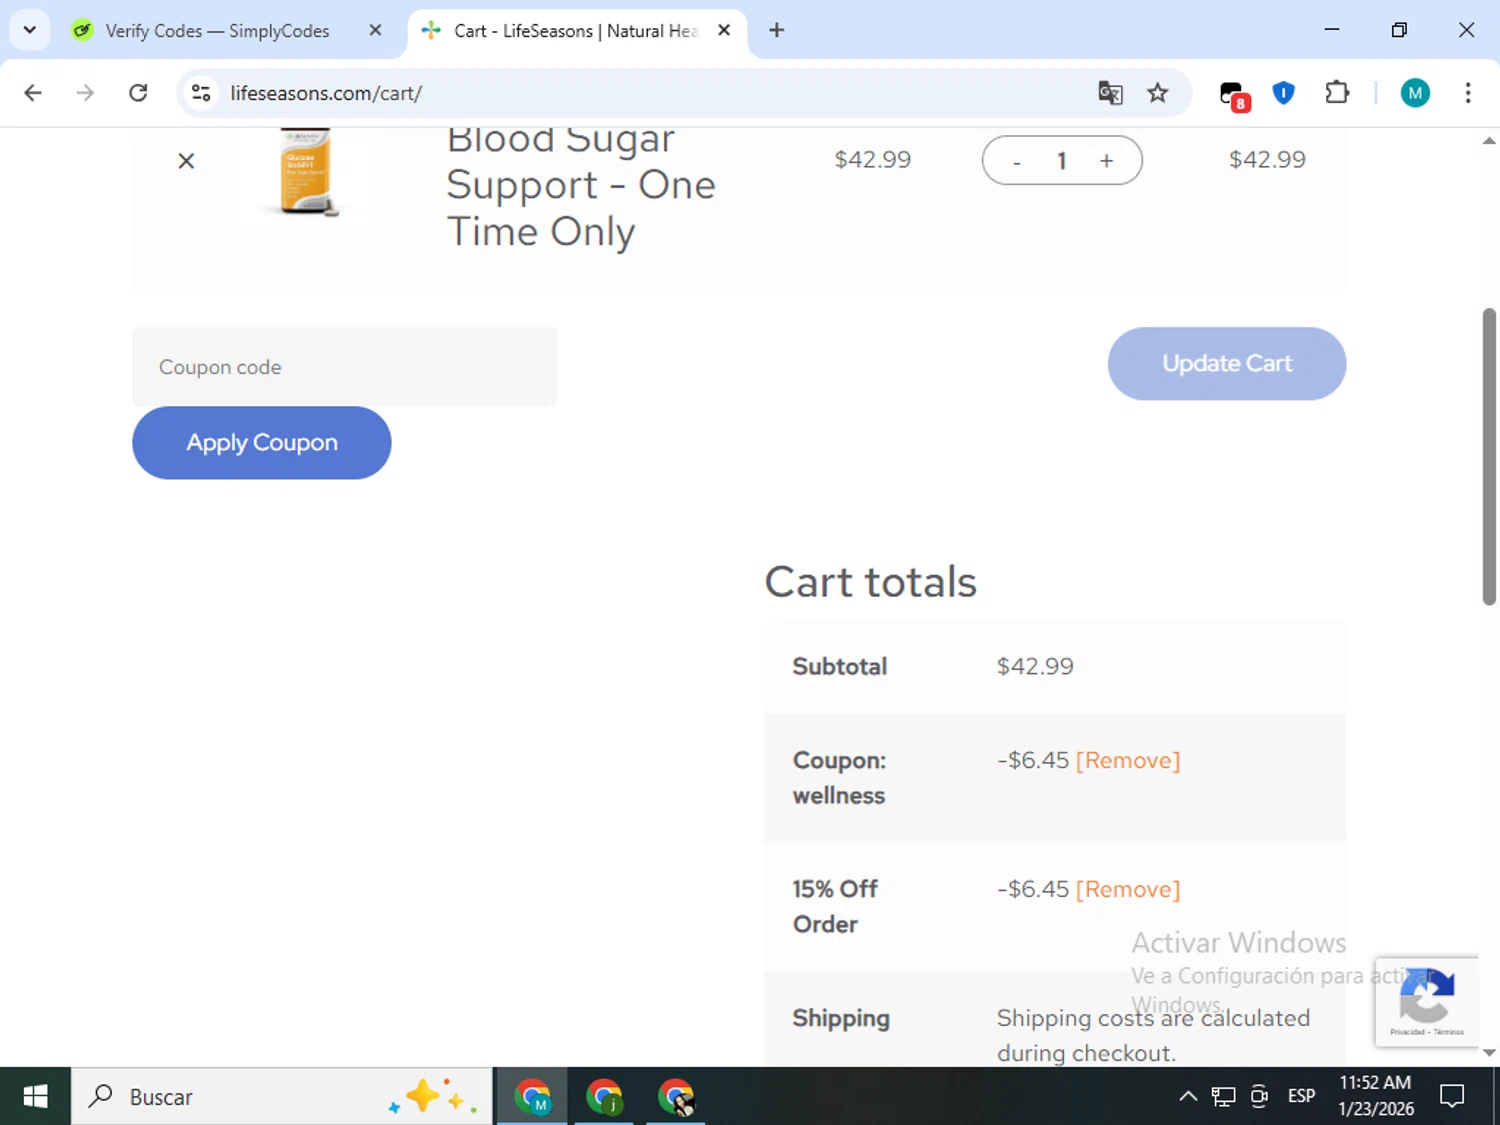Switch to Verify Codes SimplyCodes tab
Image resolution: width=1500 pixels, height=1125 pixels.
point(218,31)
